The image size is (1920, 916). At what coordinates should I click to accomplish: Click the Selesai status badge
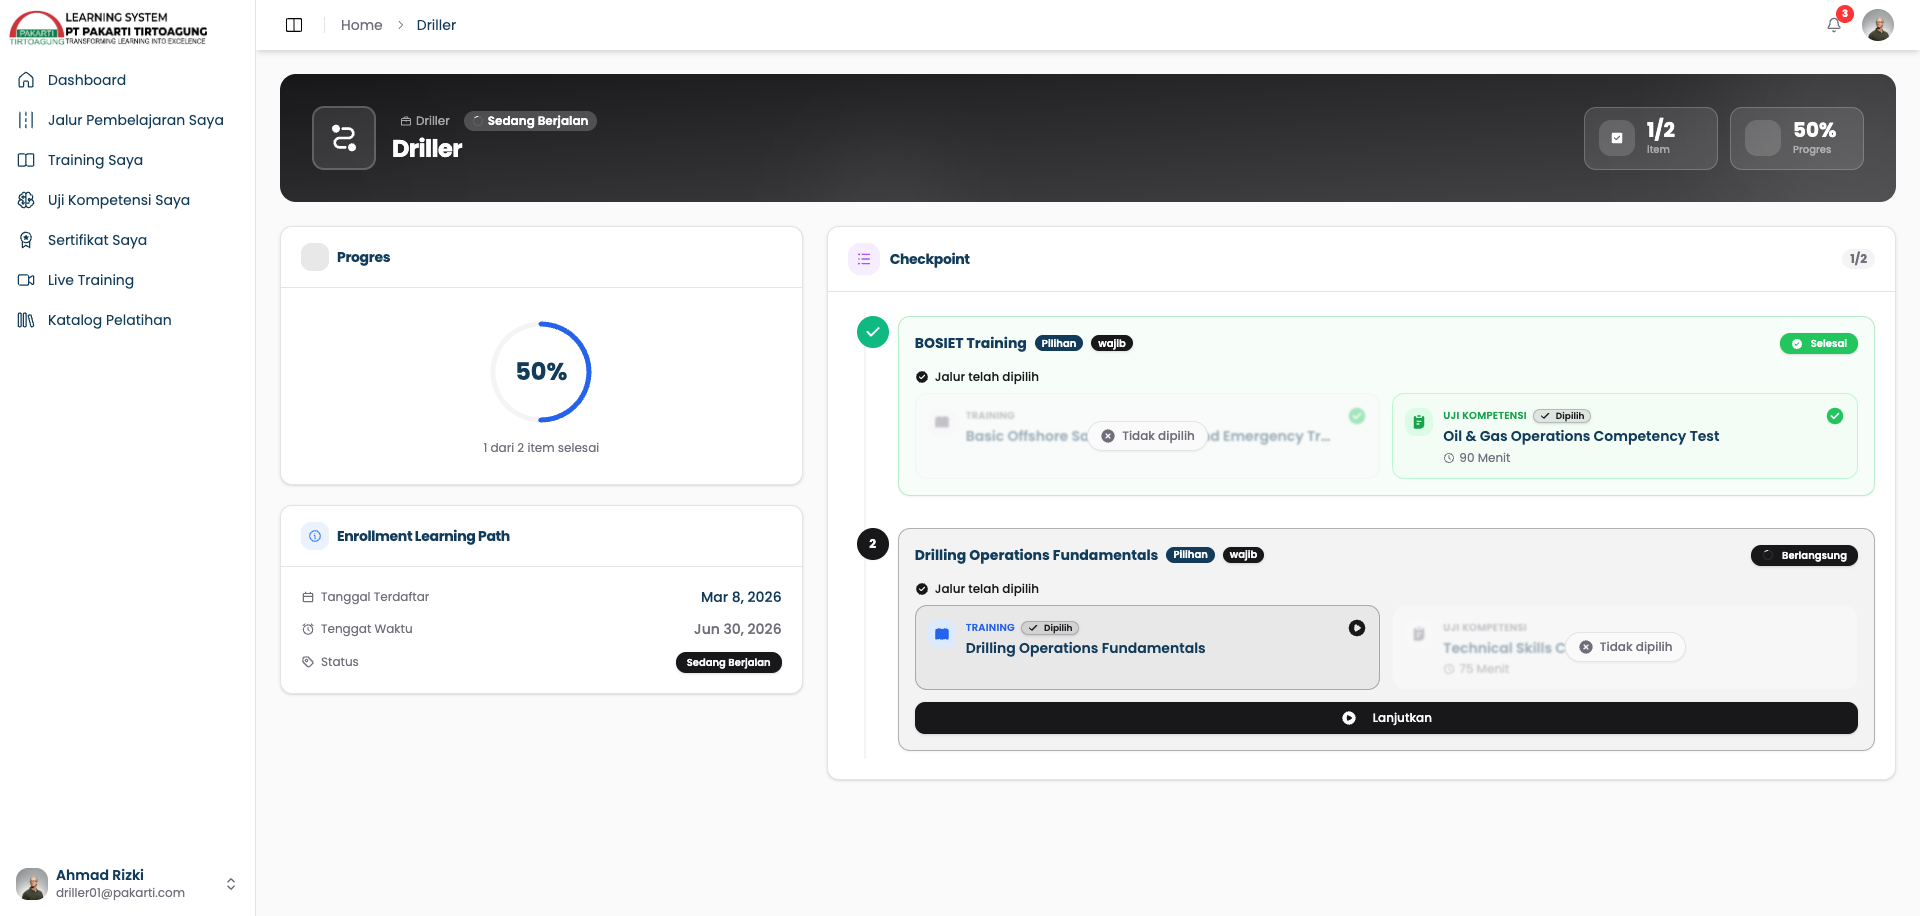click(1819, 343)
